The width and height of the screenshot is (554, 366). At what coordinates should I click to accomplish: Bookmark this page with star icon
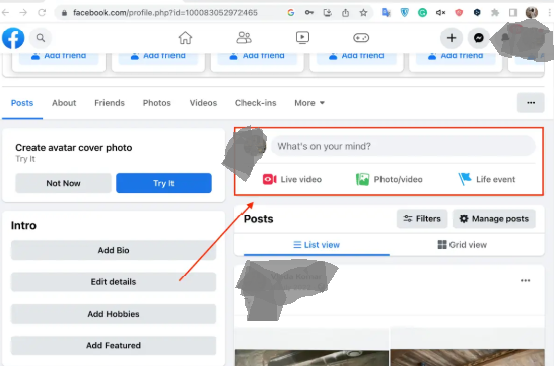pos(363,13)
